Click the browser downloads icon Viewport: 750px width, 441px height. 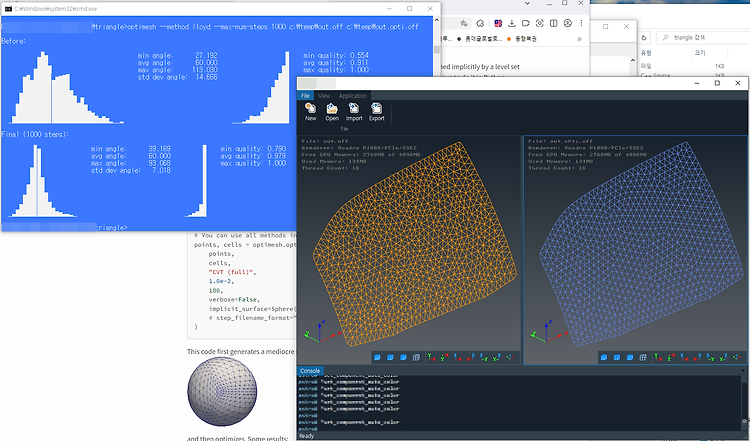(x=511, y=23)
